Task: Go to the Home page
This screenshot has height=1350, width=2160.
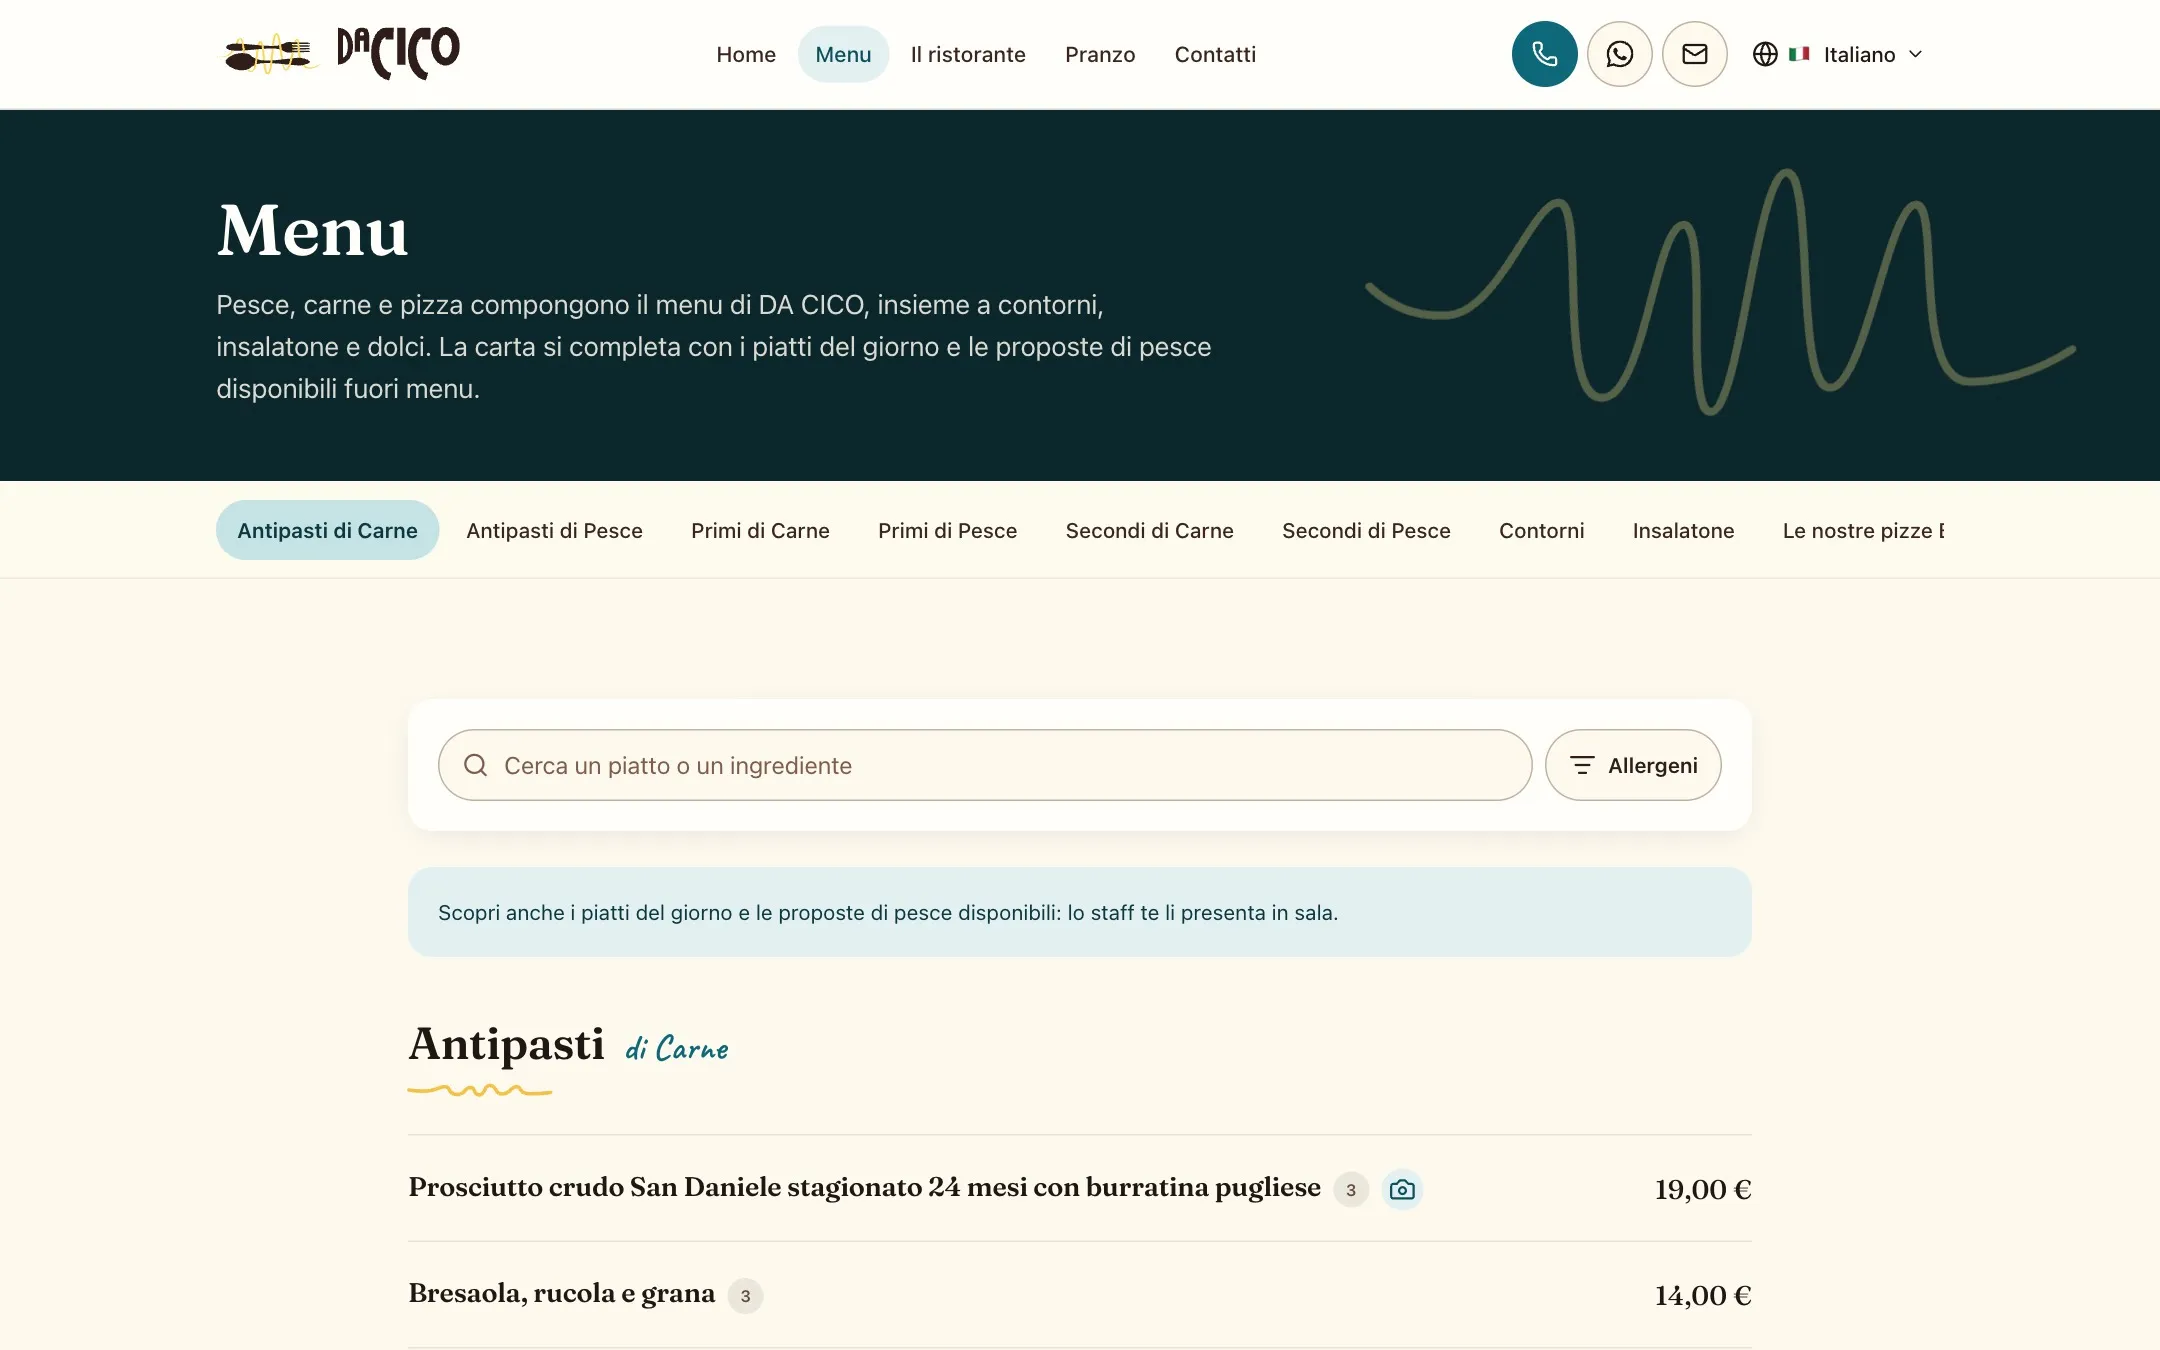Action: point(746,54)
